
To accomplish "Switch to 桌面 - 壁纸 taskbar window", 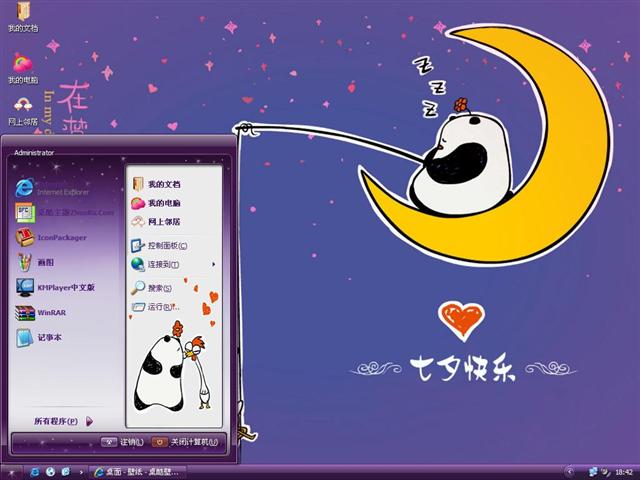I will coord(138,472).
